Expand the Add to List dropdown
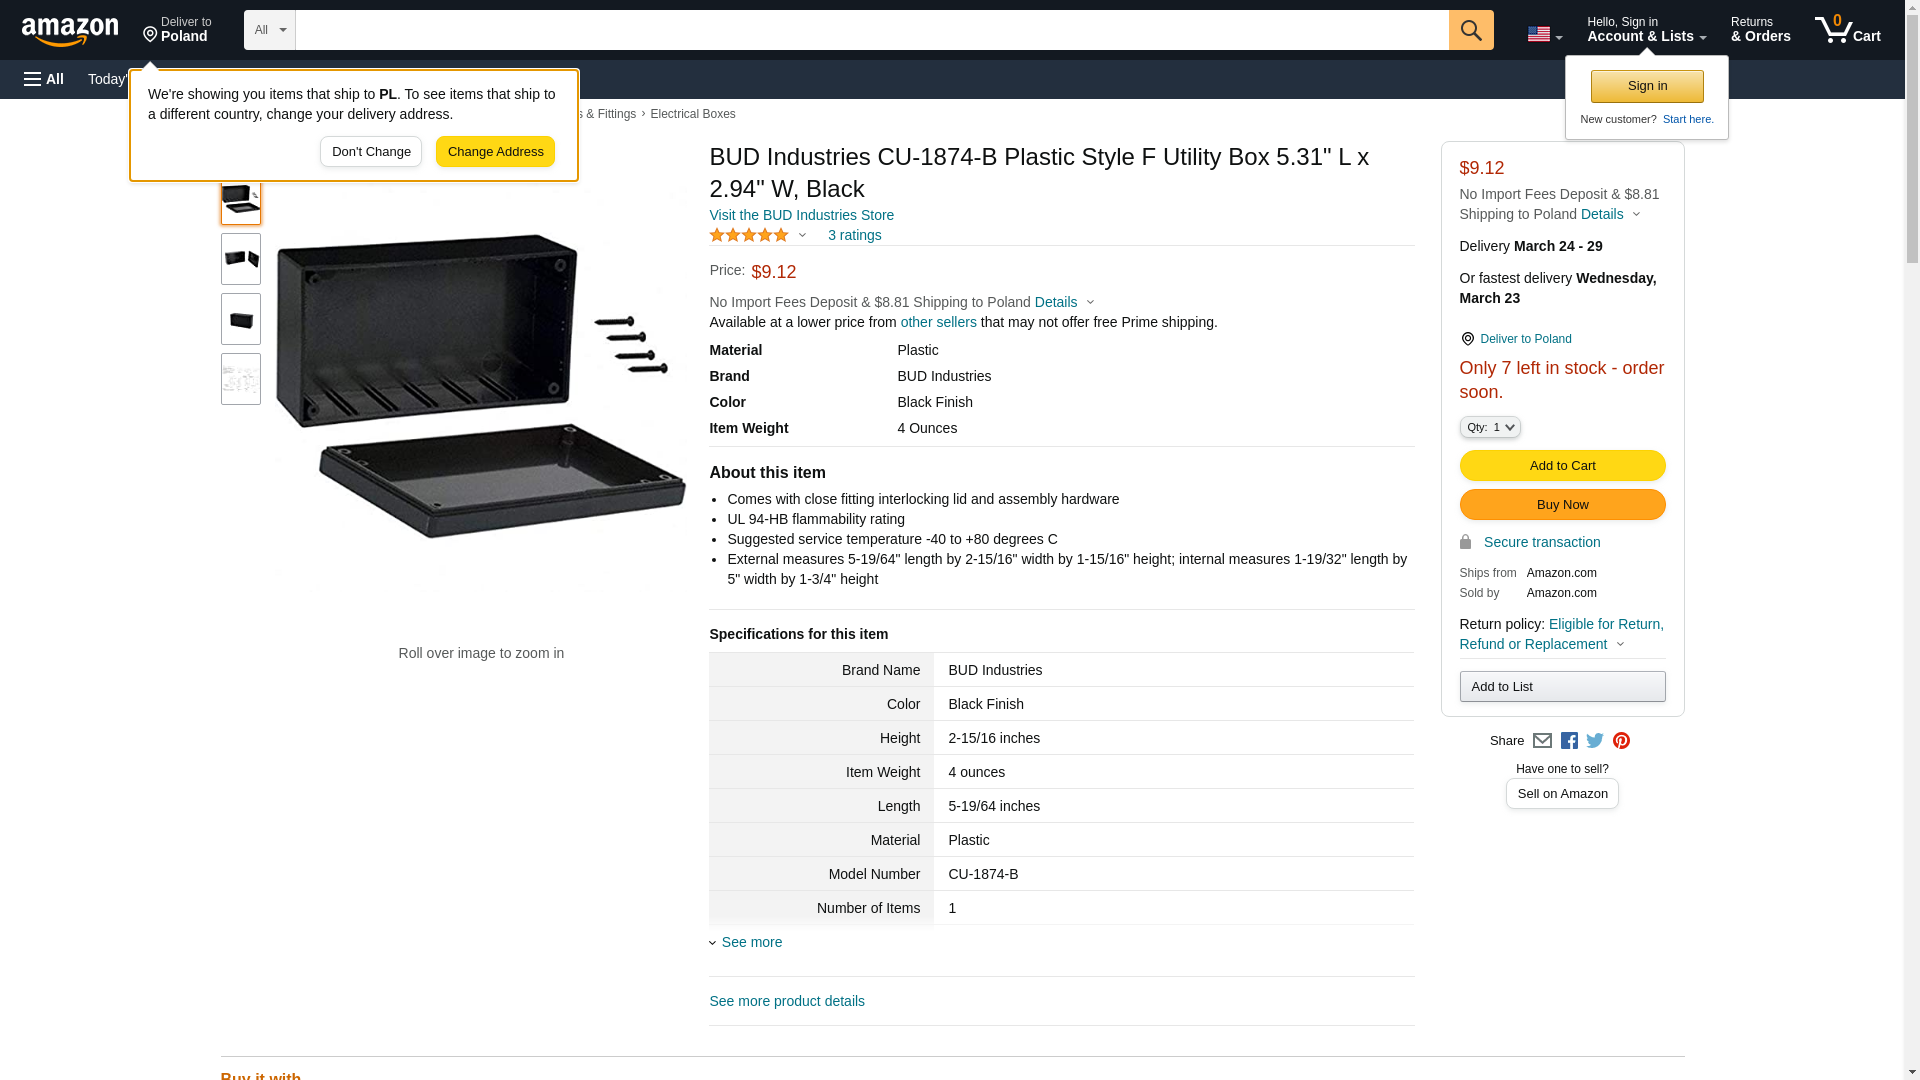 1561,686
